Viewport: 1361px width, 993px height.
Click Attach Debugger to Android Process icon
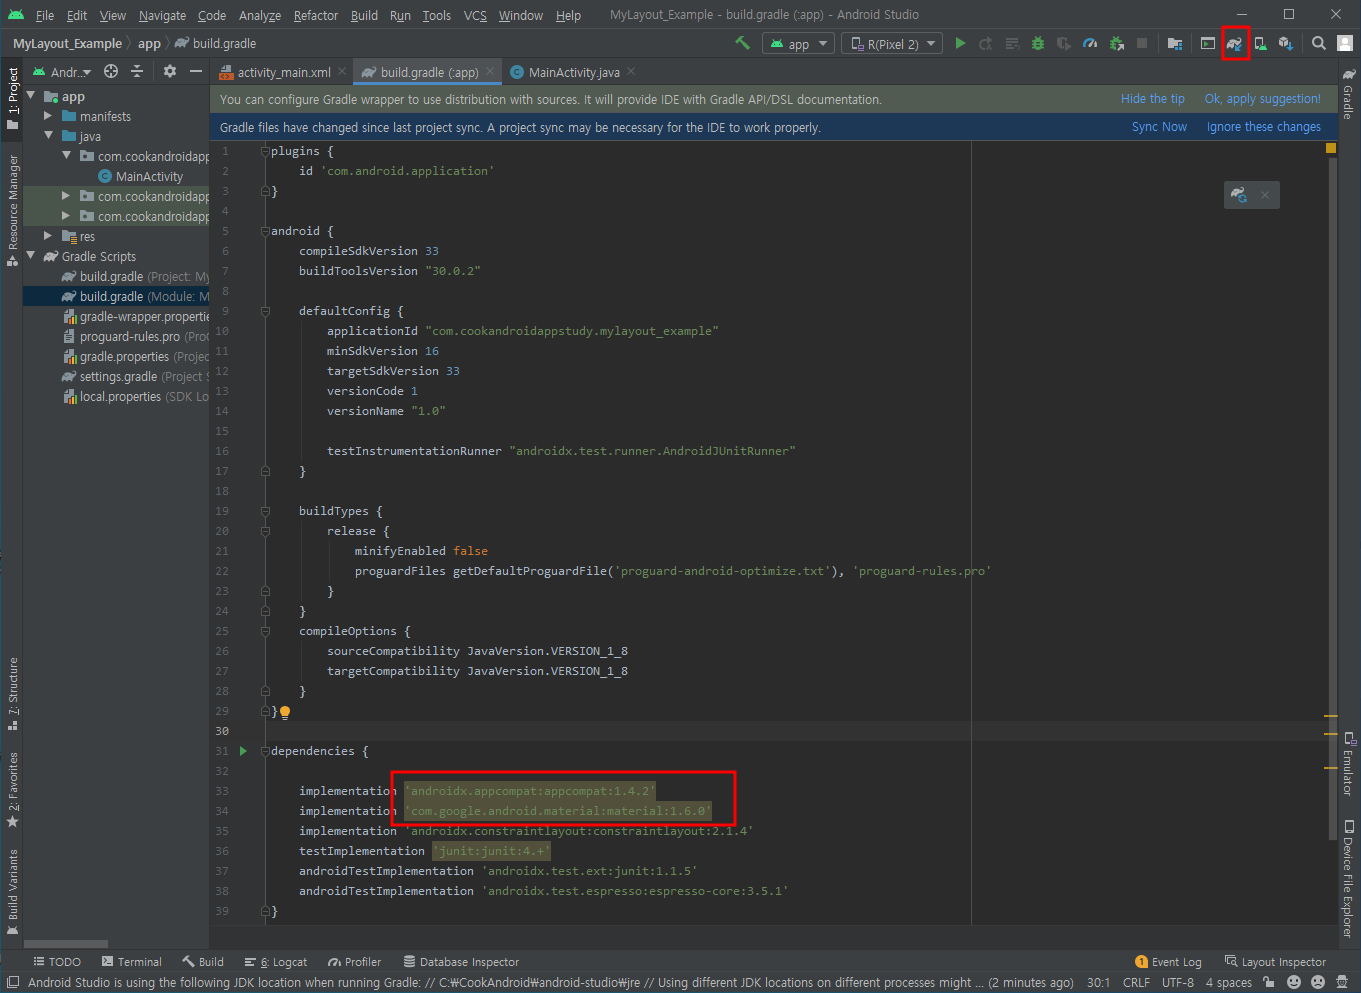tap(1116, 43)
